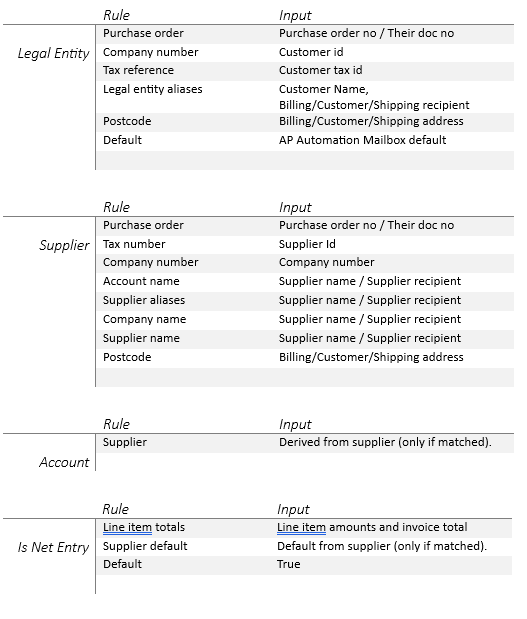Viewport: 527px width, 619px height.
Task: Click Postcode rule in Supplier table
Action: point(127,357)
